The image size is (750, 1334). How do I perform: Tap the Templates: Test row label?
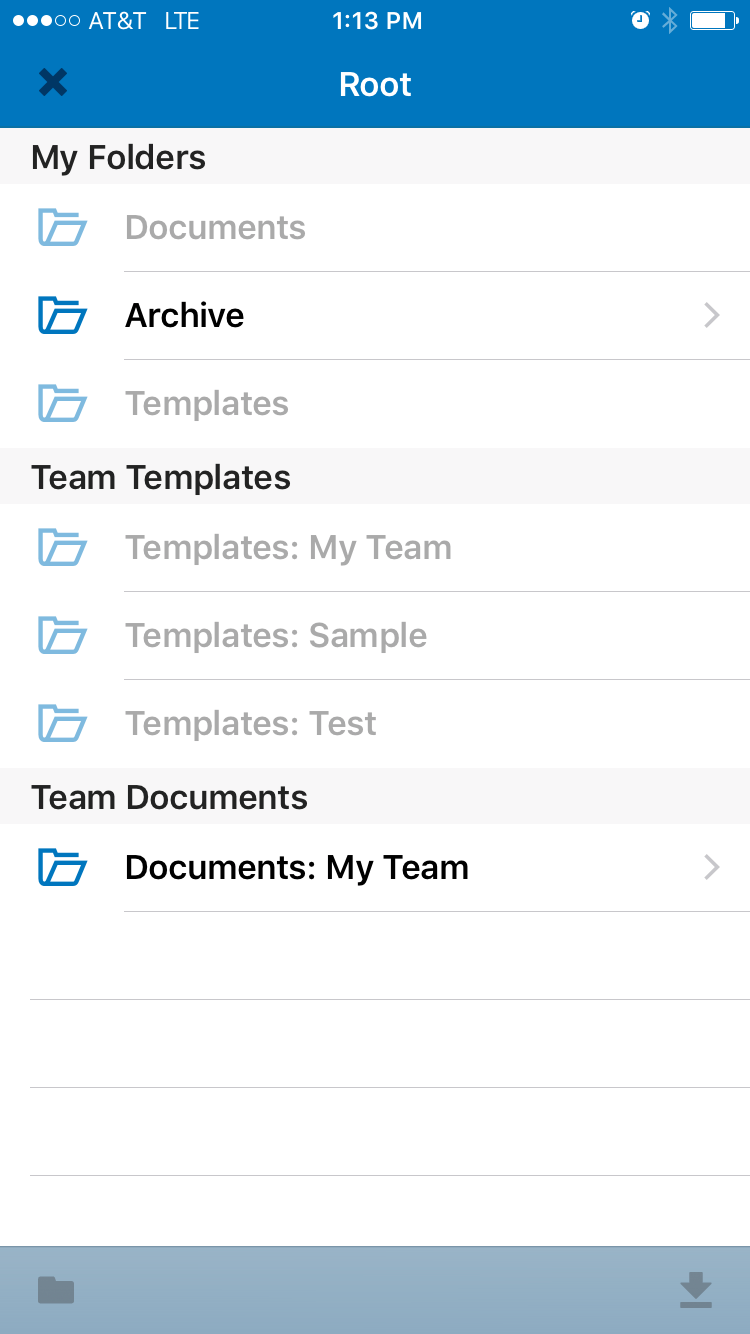pos(251,724)
